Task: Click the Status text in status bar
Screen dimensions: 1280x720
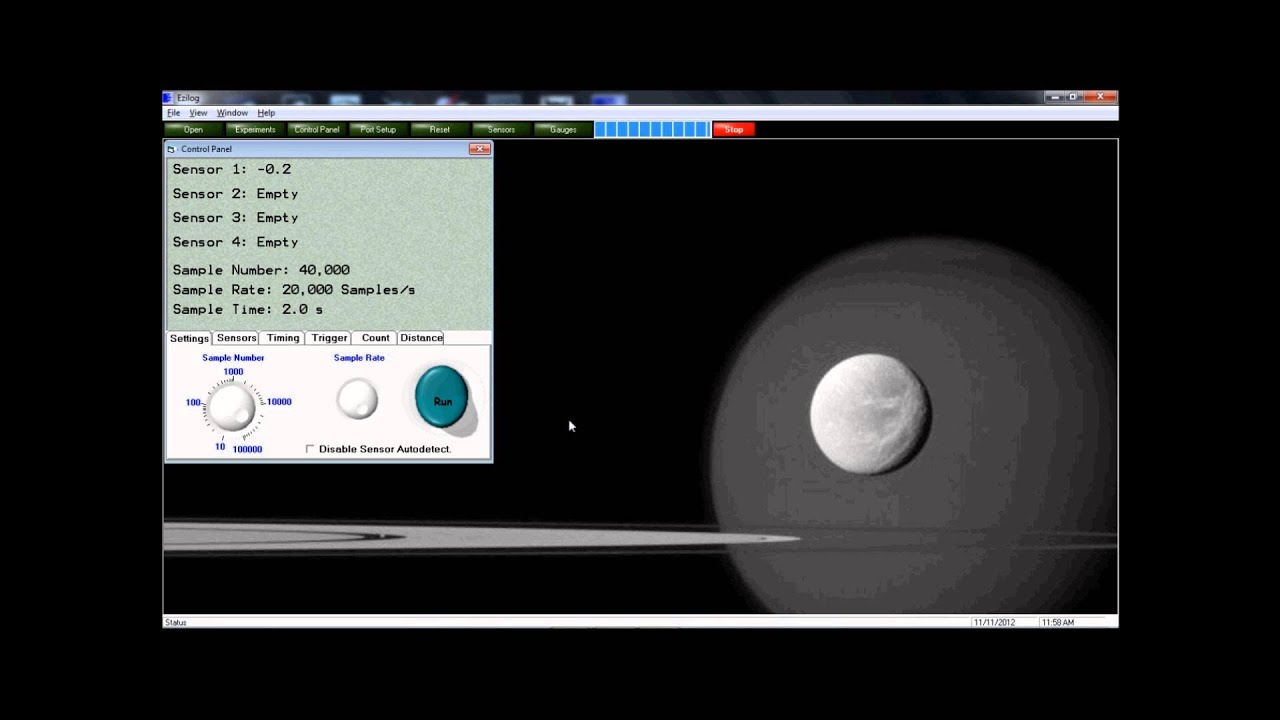Action: pos(176,622)
